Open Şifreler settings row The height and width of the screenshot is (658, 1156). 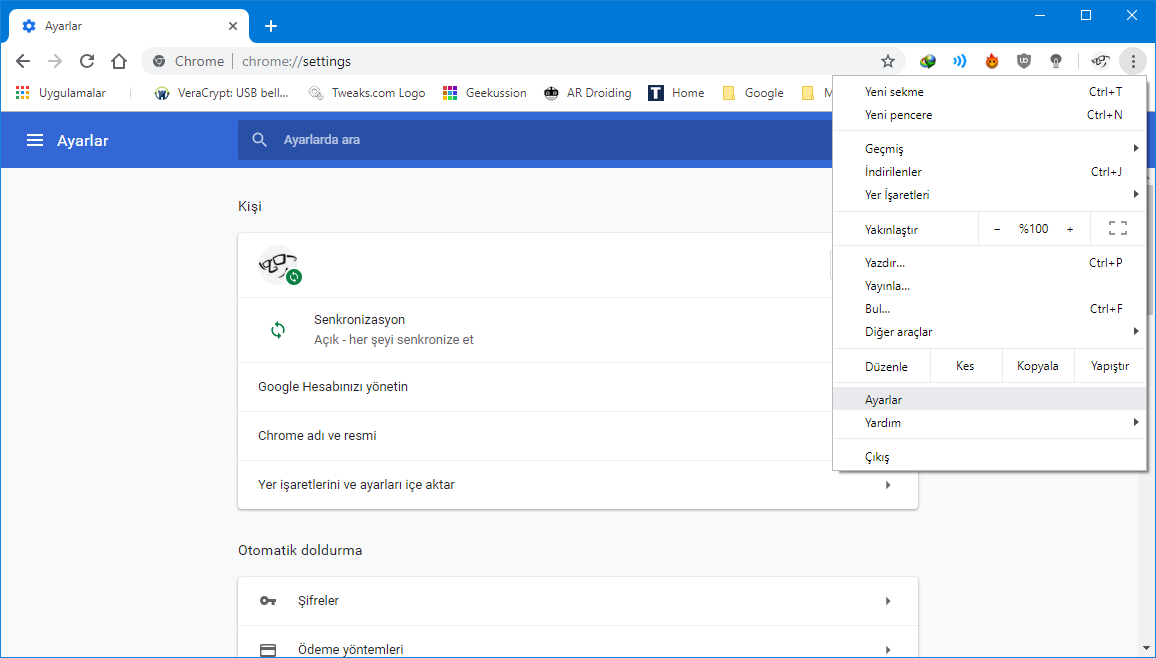(577, 601)
